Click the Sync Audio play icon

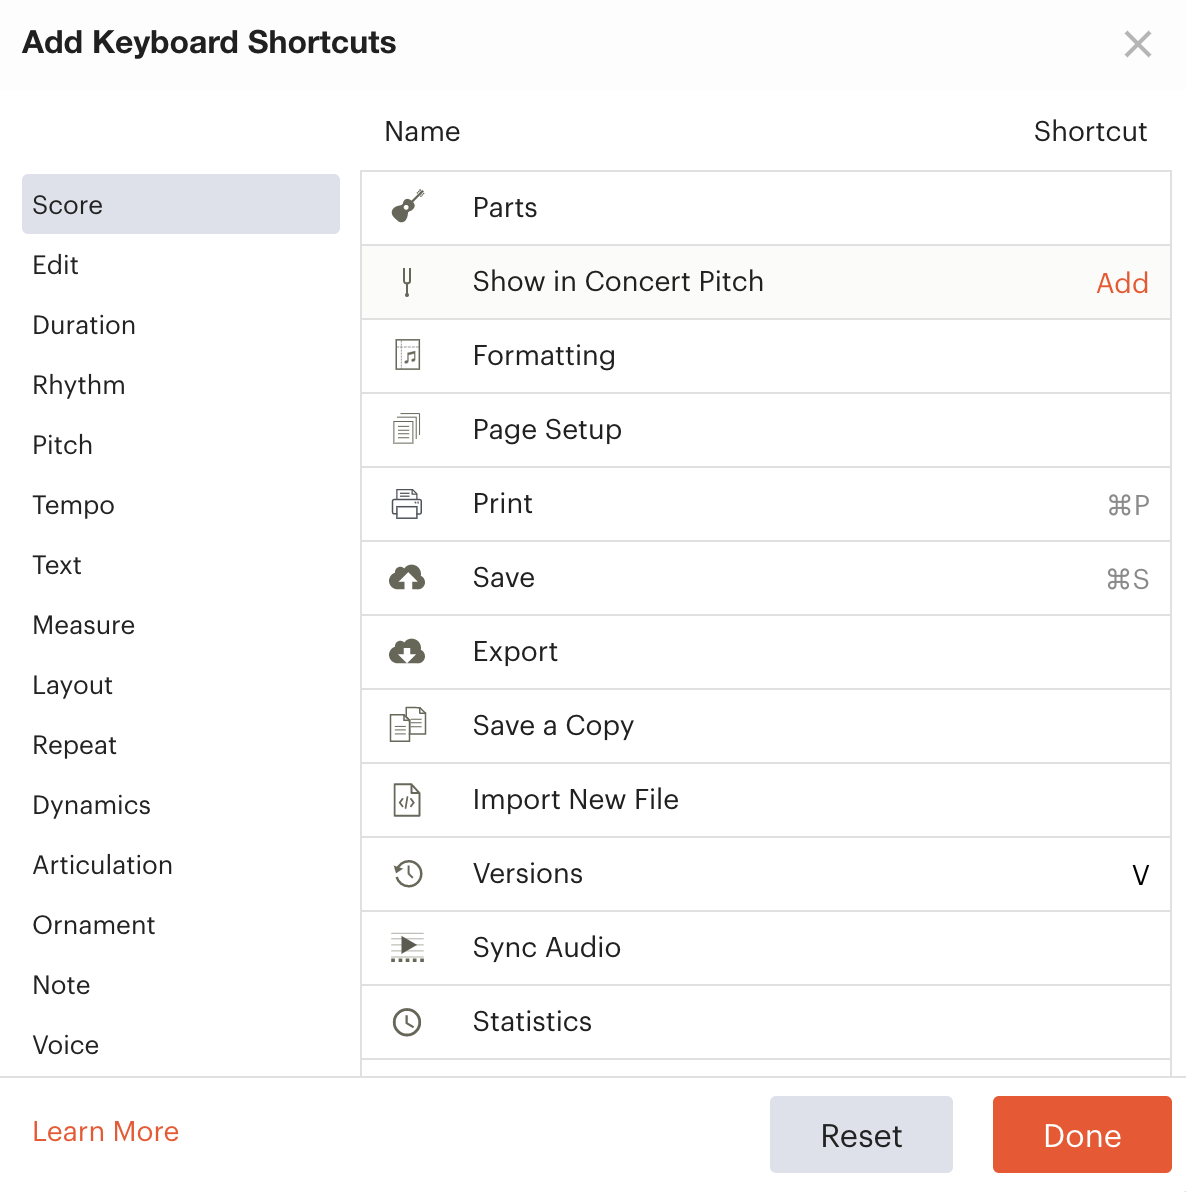pyautogui.click(x=407, y=947)
